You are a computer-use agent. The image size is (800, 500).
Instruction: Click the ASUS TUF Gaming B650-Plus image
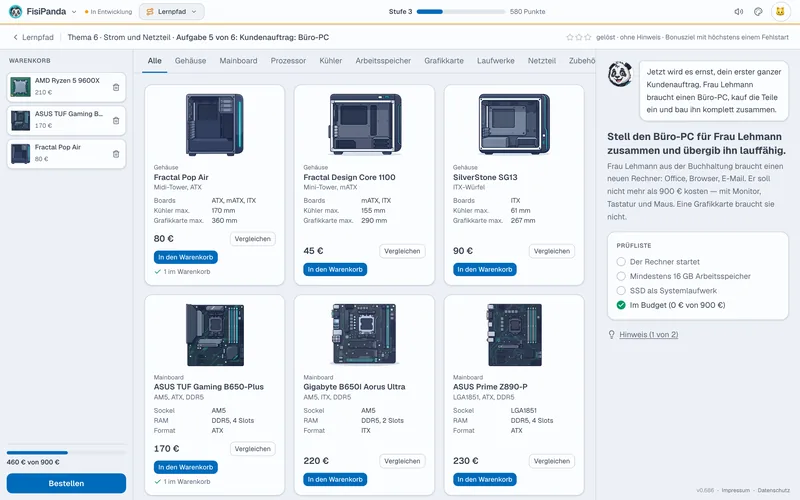214,335
